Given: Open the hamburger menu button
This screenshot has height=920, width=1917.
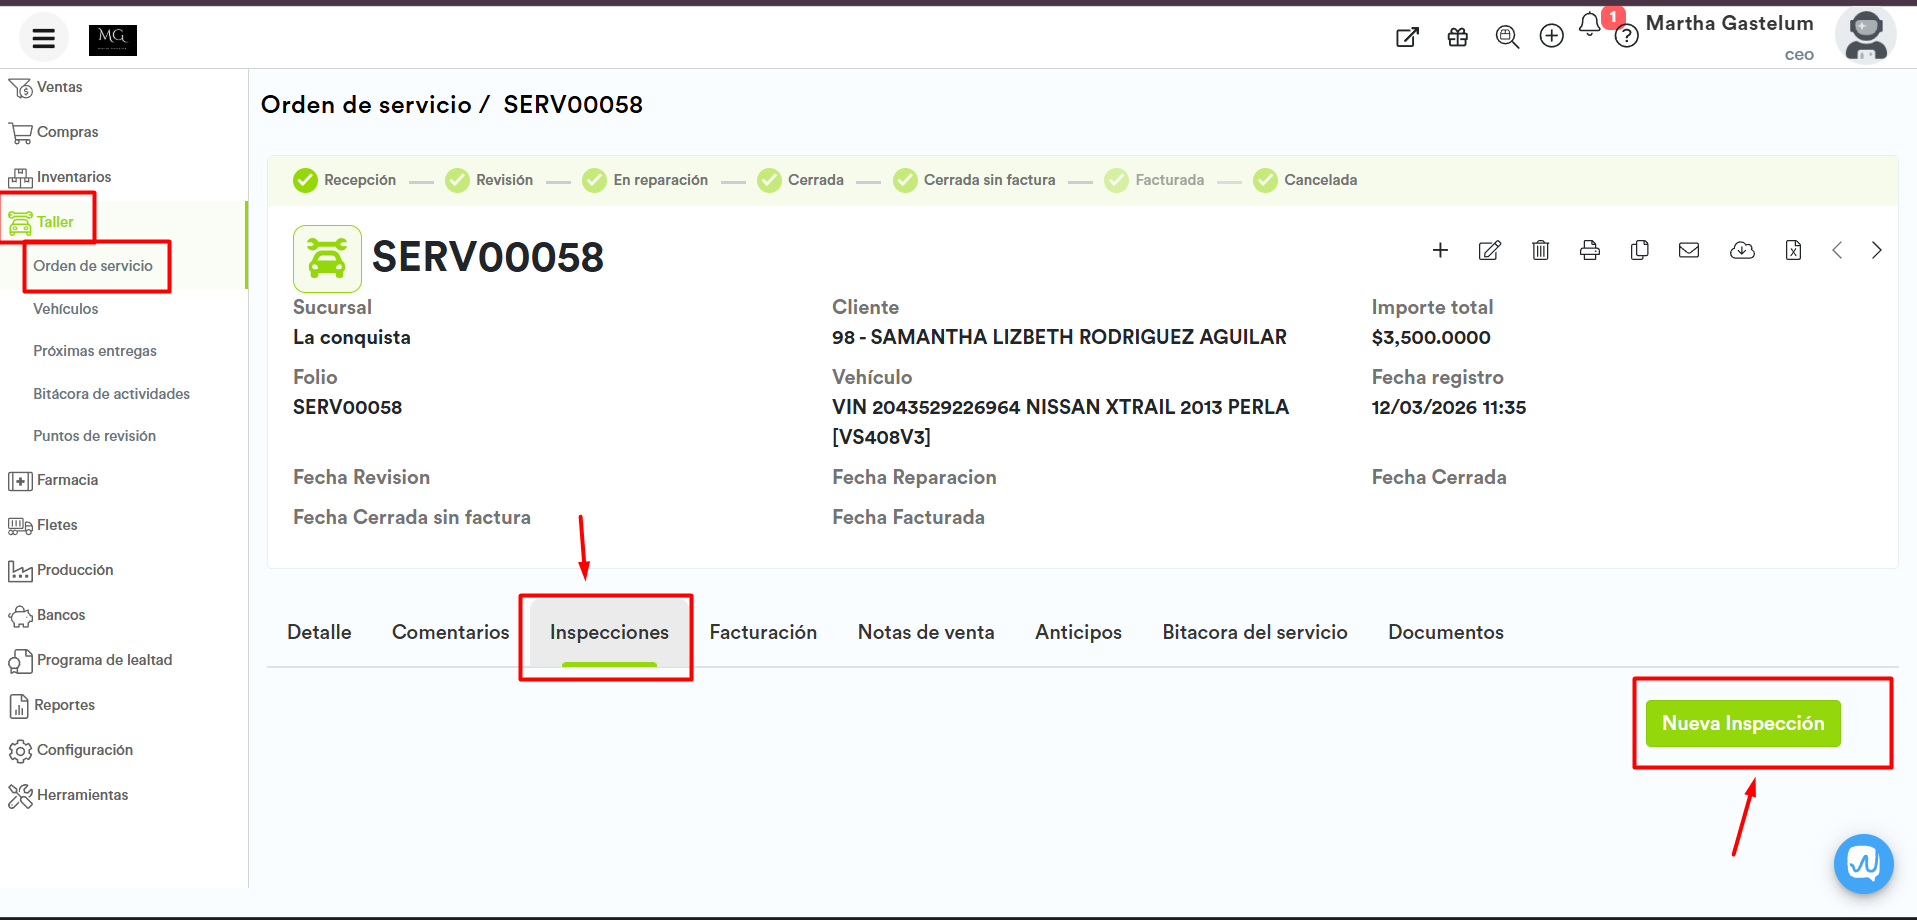Looking at the screenshot, I should click(x=43, y=38).
